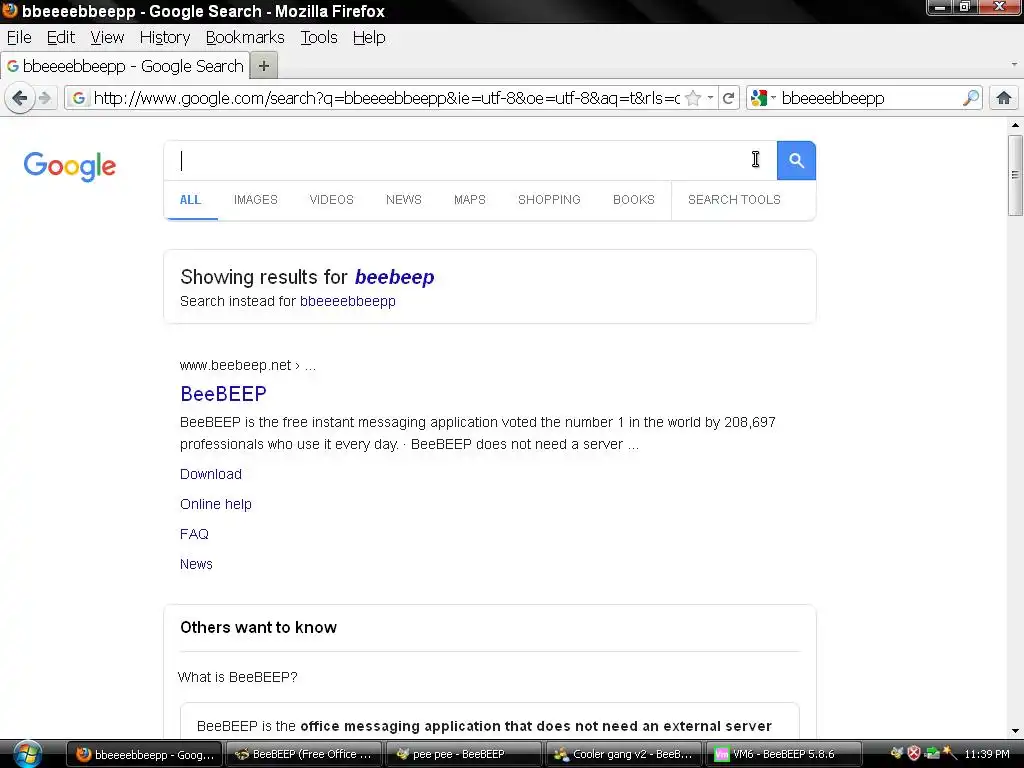This screenshot has width=1024, height=768.
Task: Open the FAQ sitelink
Action: click(x=194, y=534)
